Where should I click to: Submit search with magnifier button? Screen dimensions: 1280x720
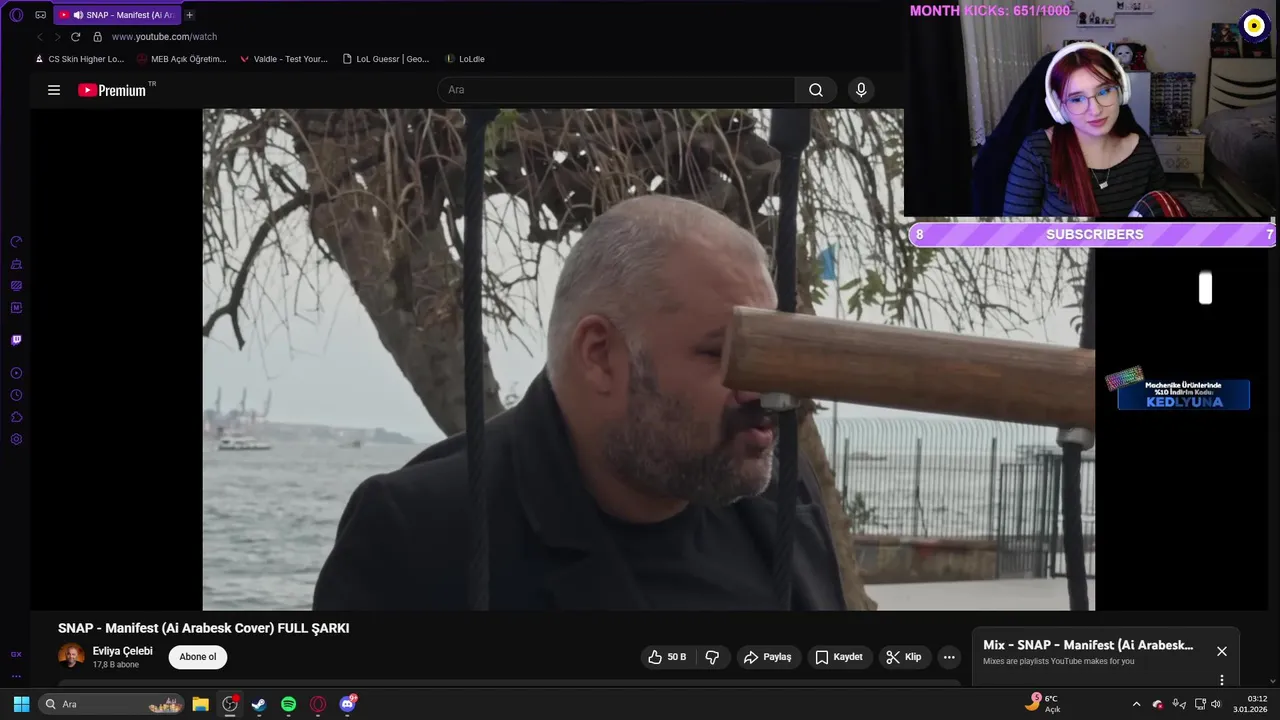coord(816,90)
